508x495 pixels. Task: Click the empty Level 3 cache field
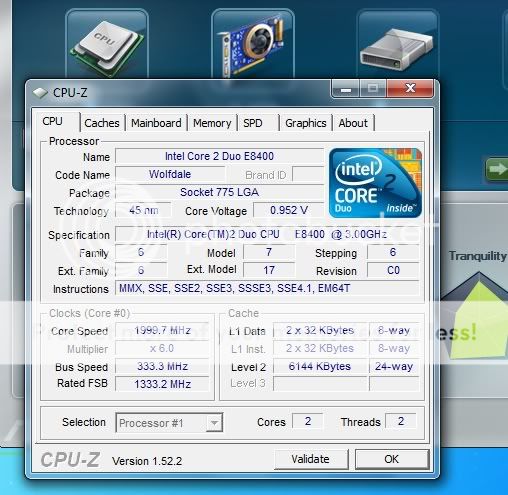click(320, 384)
